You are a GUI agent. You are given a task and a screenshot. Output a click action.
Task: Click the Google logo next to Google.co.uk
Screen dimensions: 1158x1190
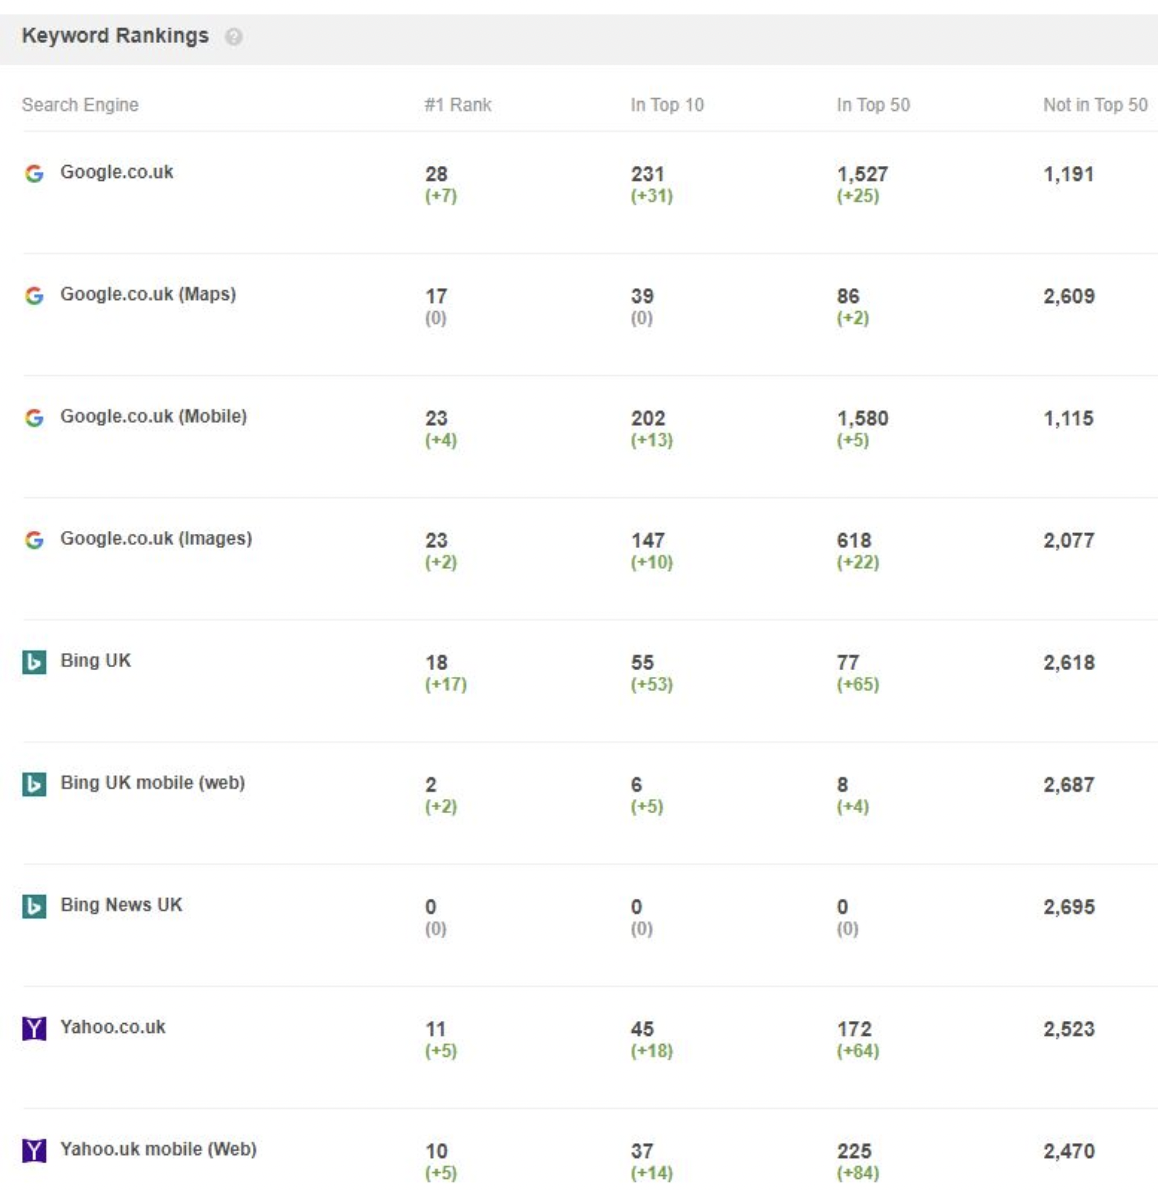[34, 173]
